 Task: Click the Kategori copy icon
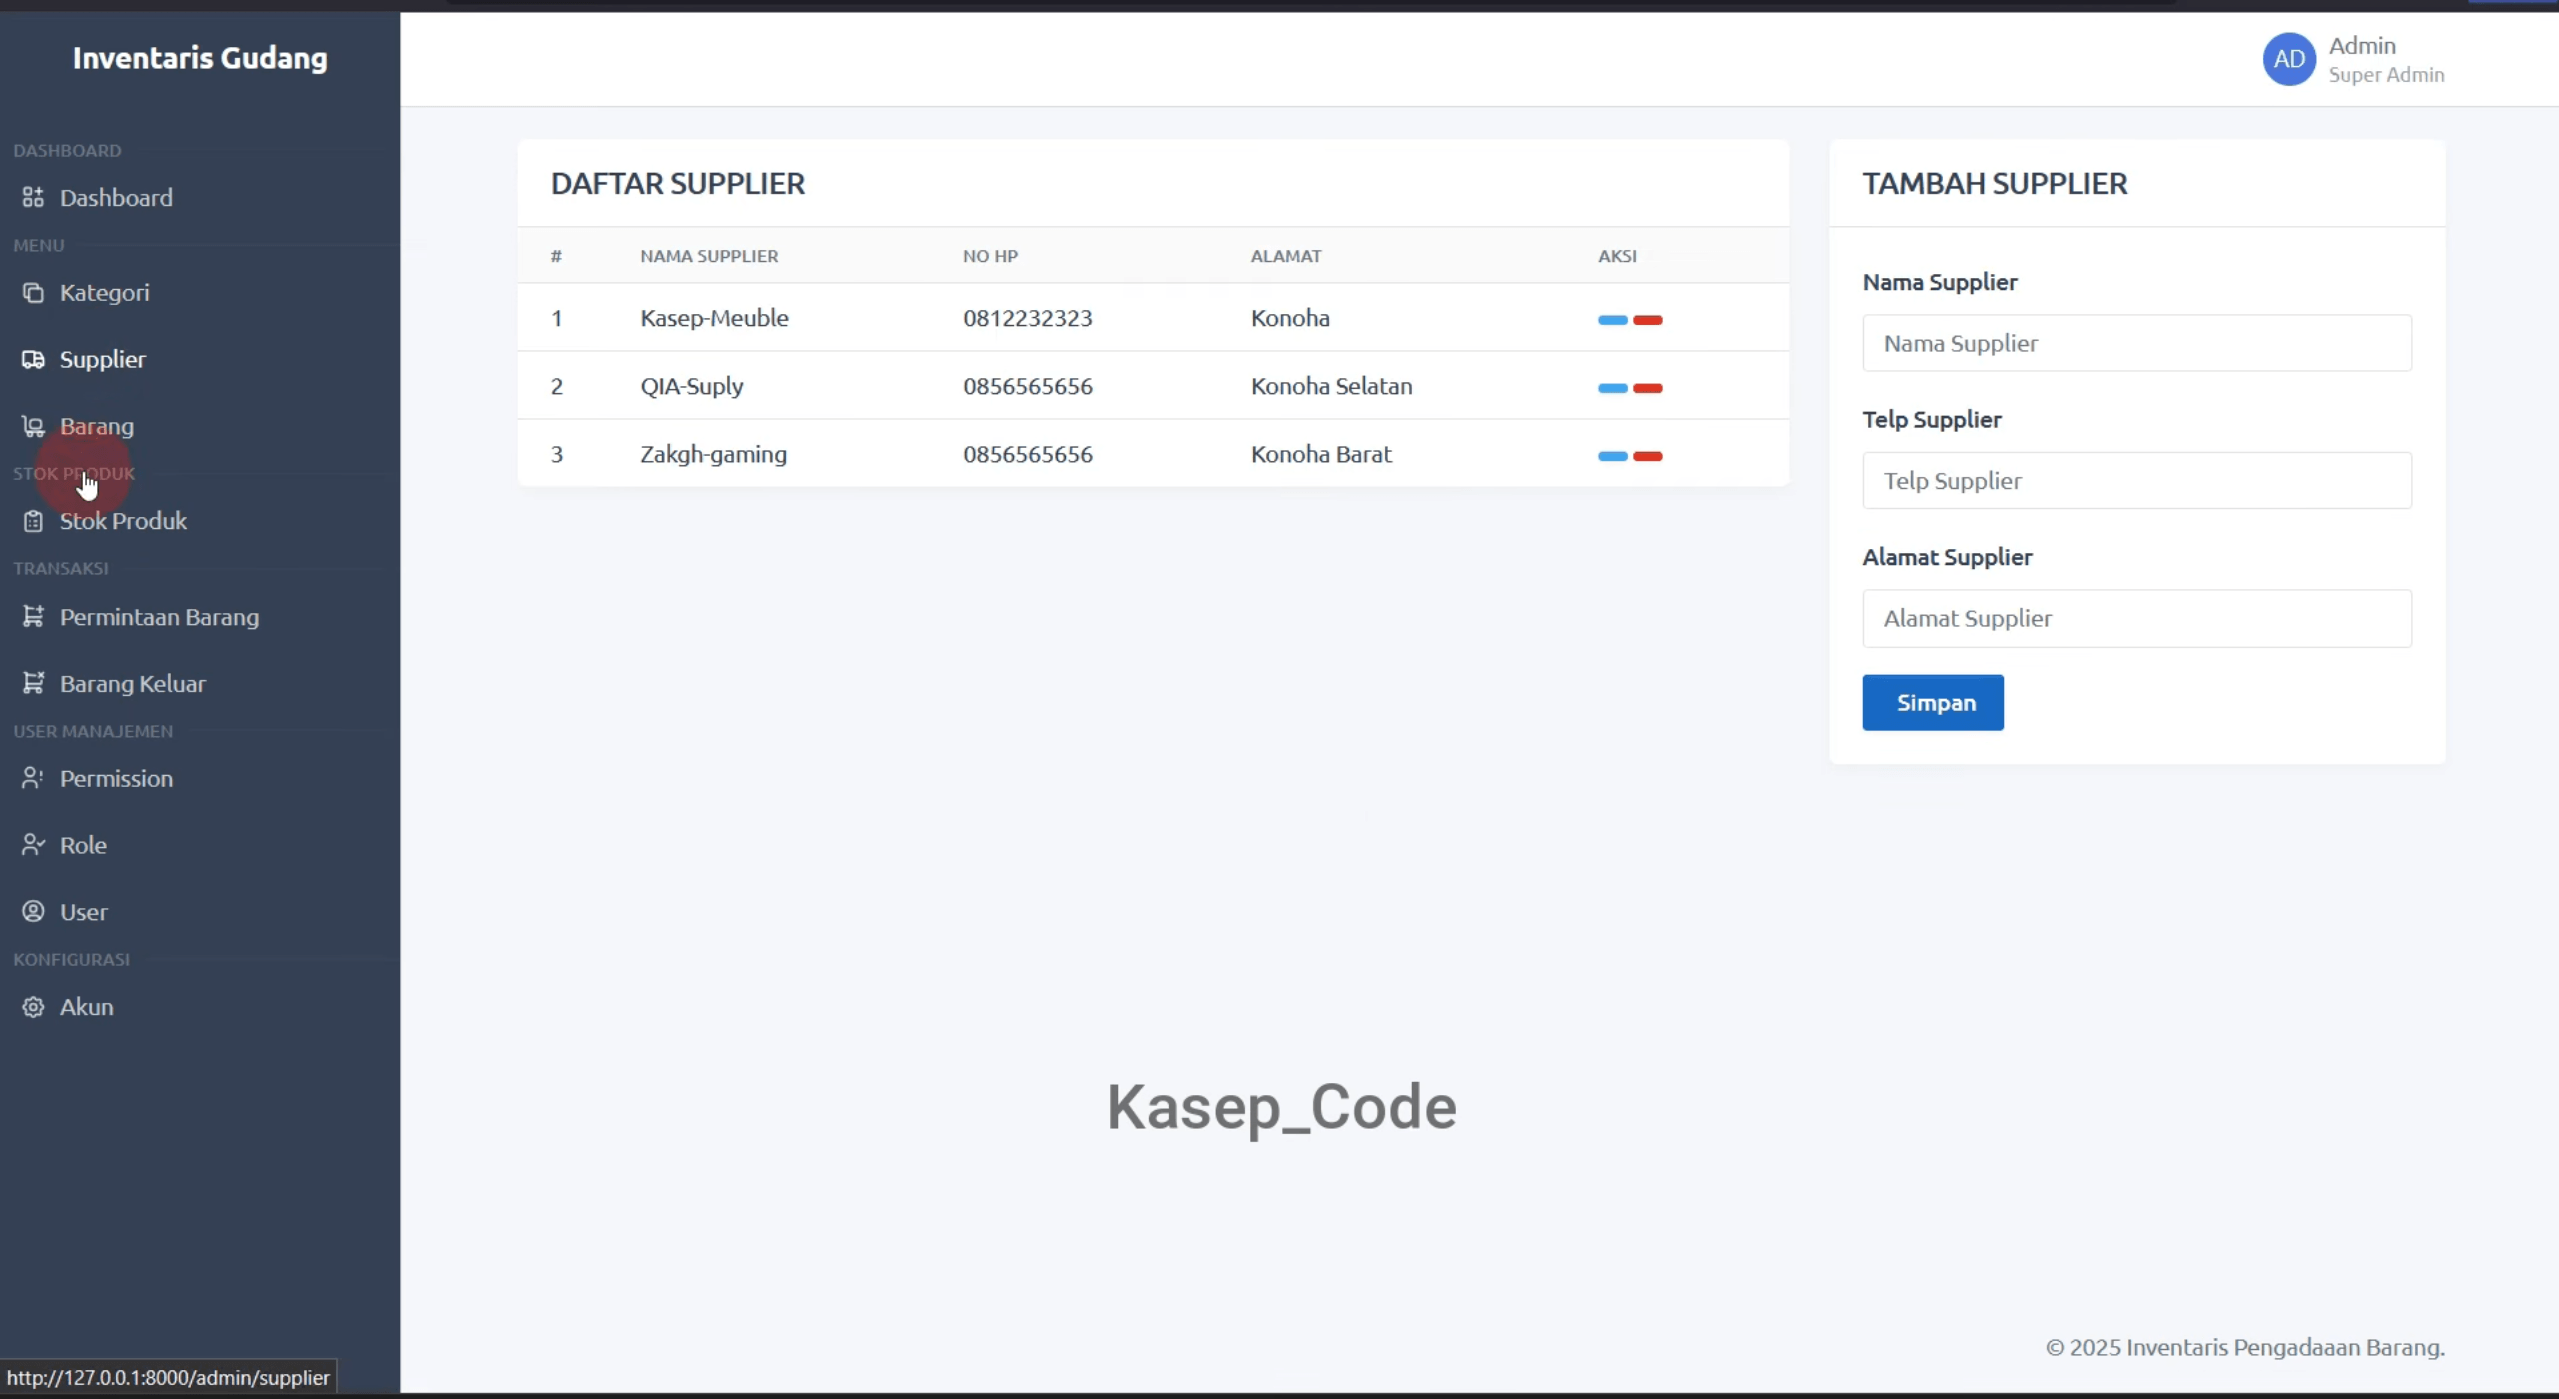(33, 292)
